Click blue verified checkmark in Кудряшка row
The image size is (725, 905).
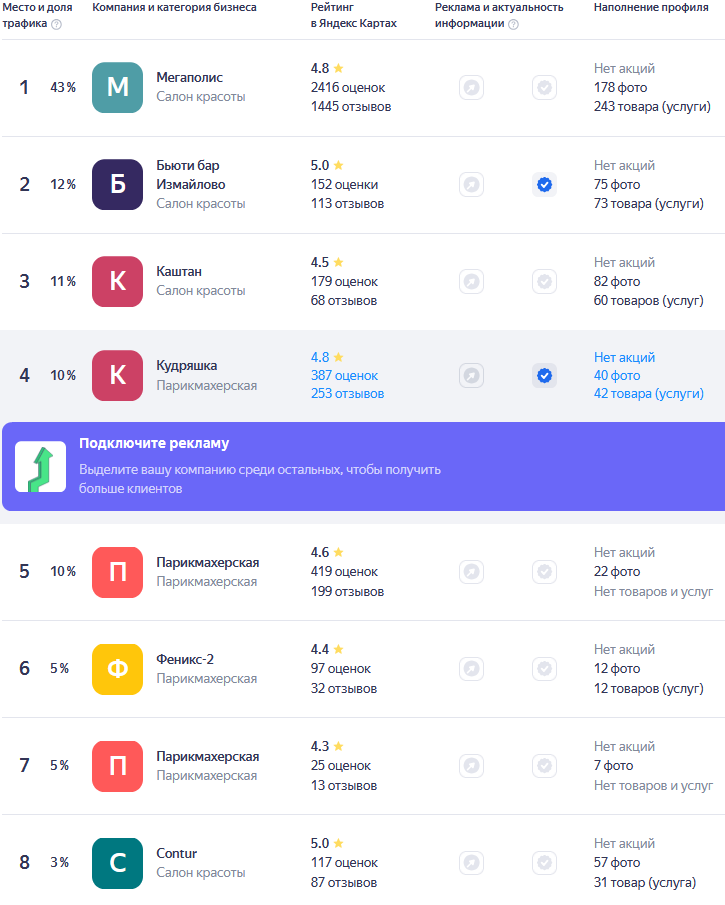pos(544,376)
